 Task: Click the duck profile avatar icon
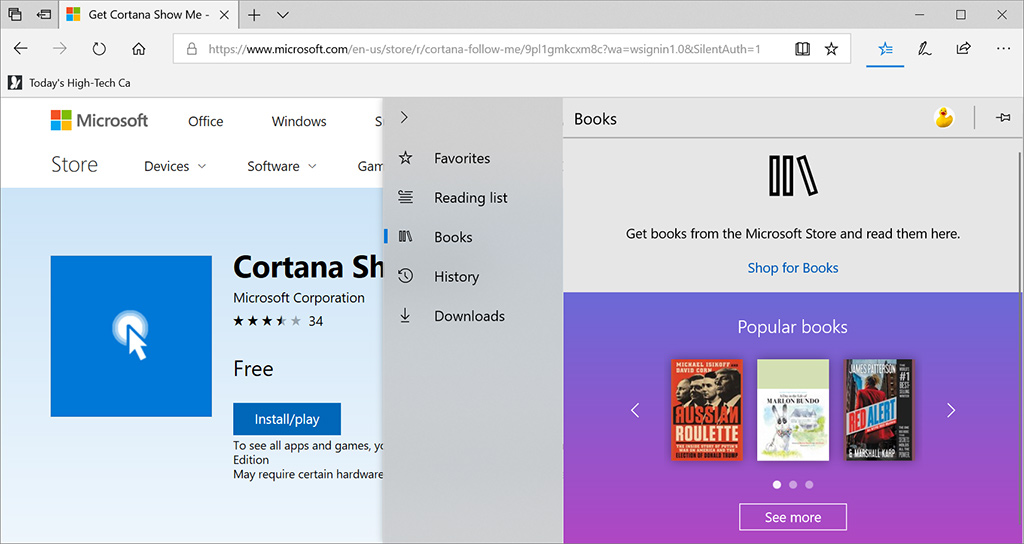tap(943, 118)
